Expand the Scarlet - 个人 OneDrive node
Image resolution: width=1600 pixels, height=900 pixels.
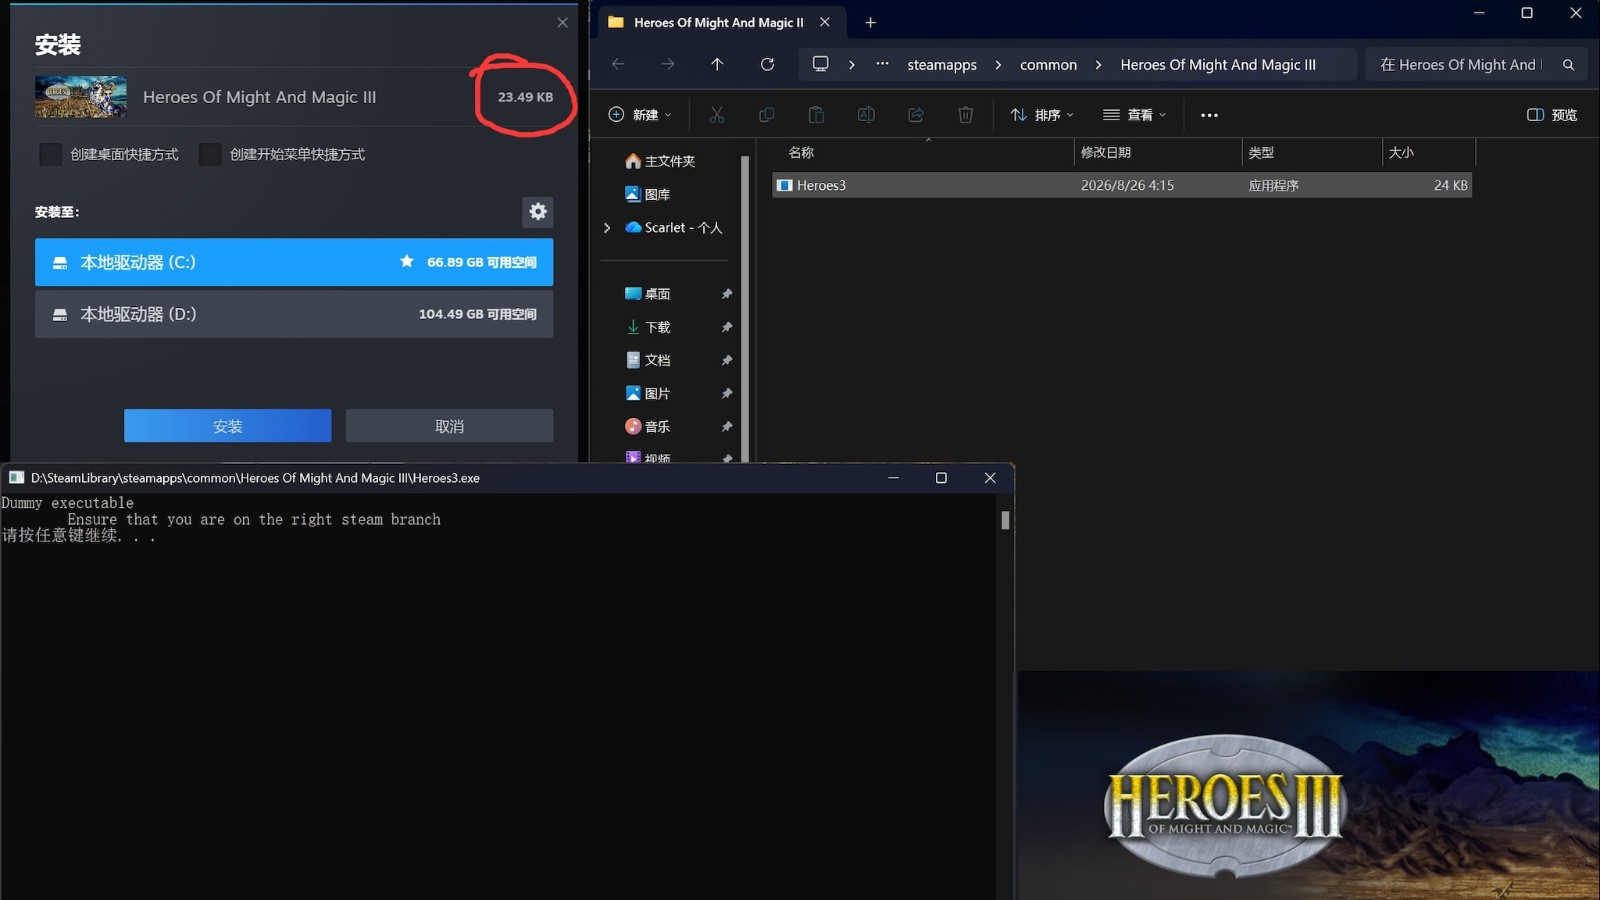point(607,228)
